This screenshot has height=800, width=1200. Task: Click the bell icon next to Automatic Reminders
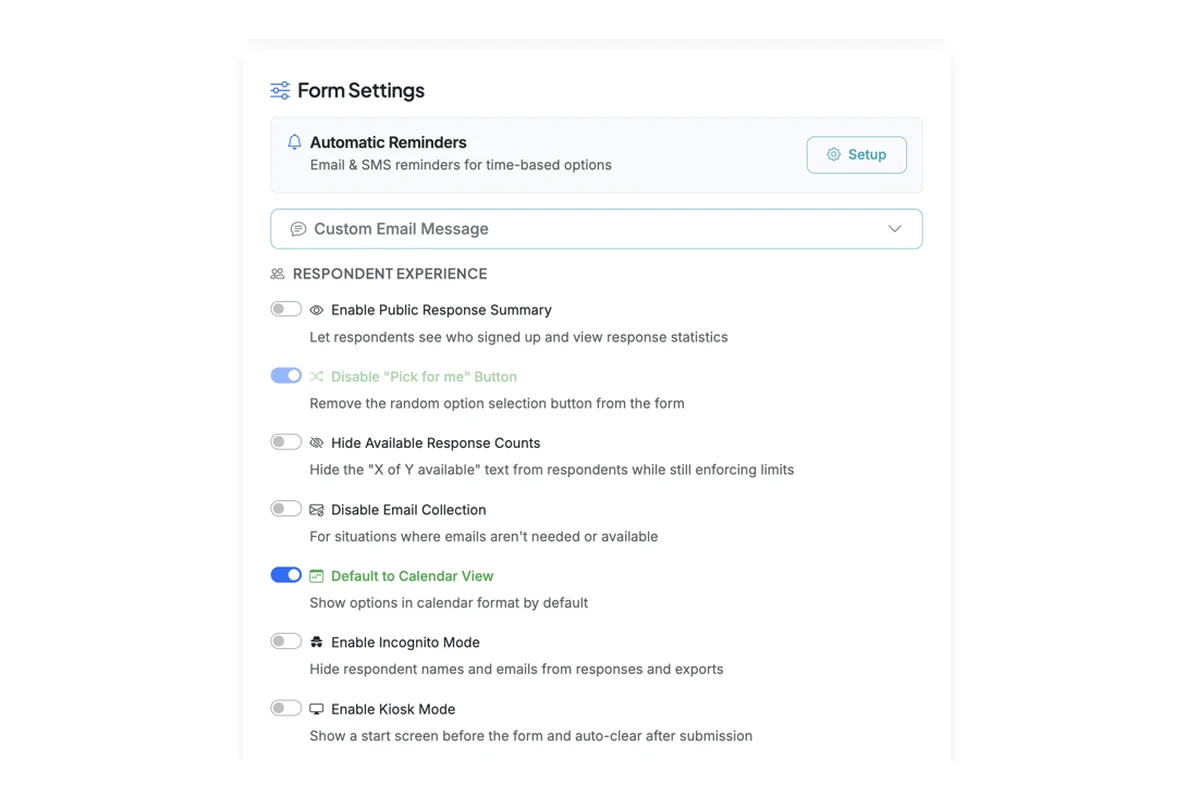(294, 142)
